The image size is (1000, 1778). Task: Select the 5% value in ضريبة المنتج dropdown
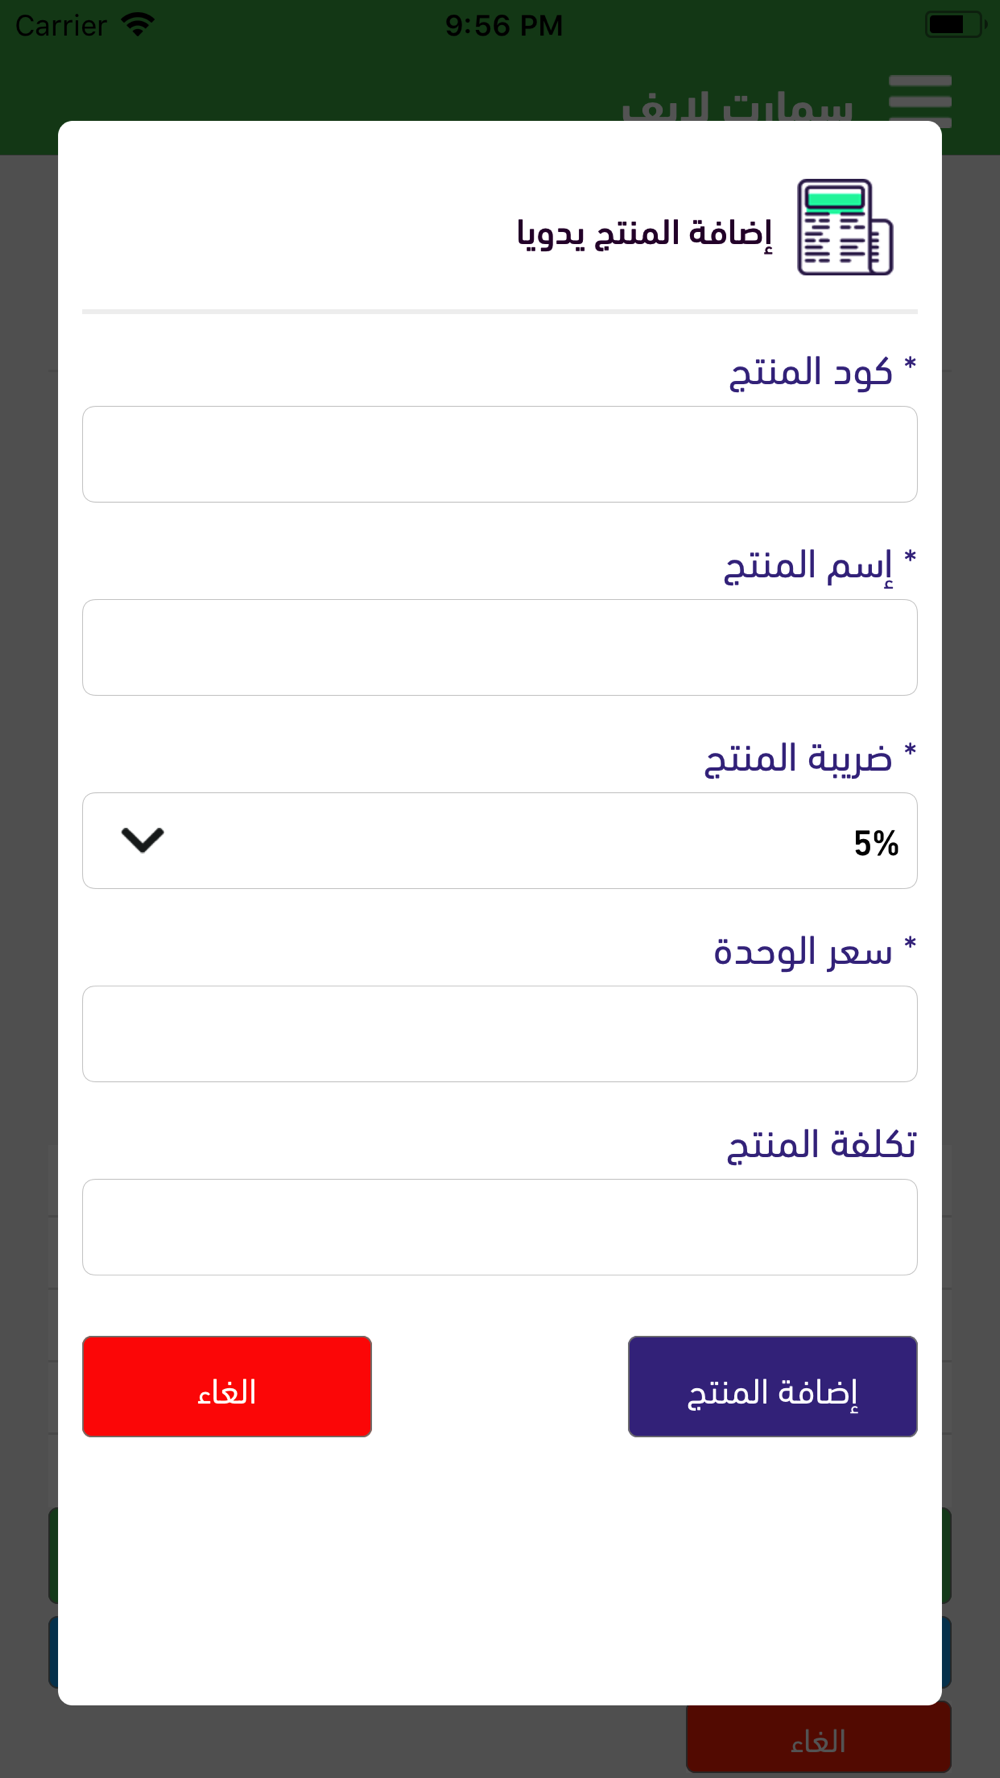click(876, 843)
